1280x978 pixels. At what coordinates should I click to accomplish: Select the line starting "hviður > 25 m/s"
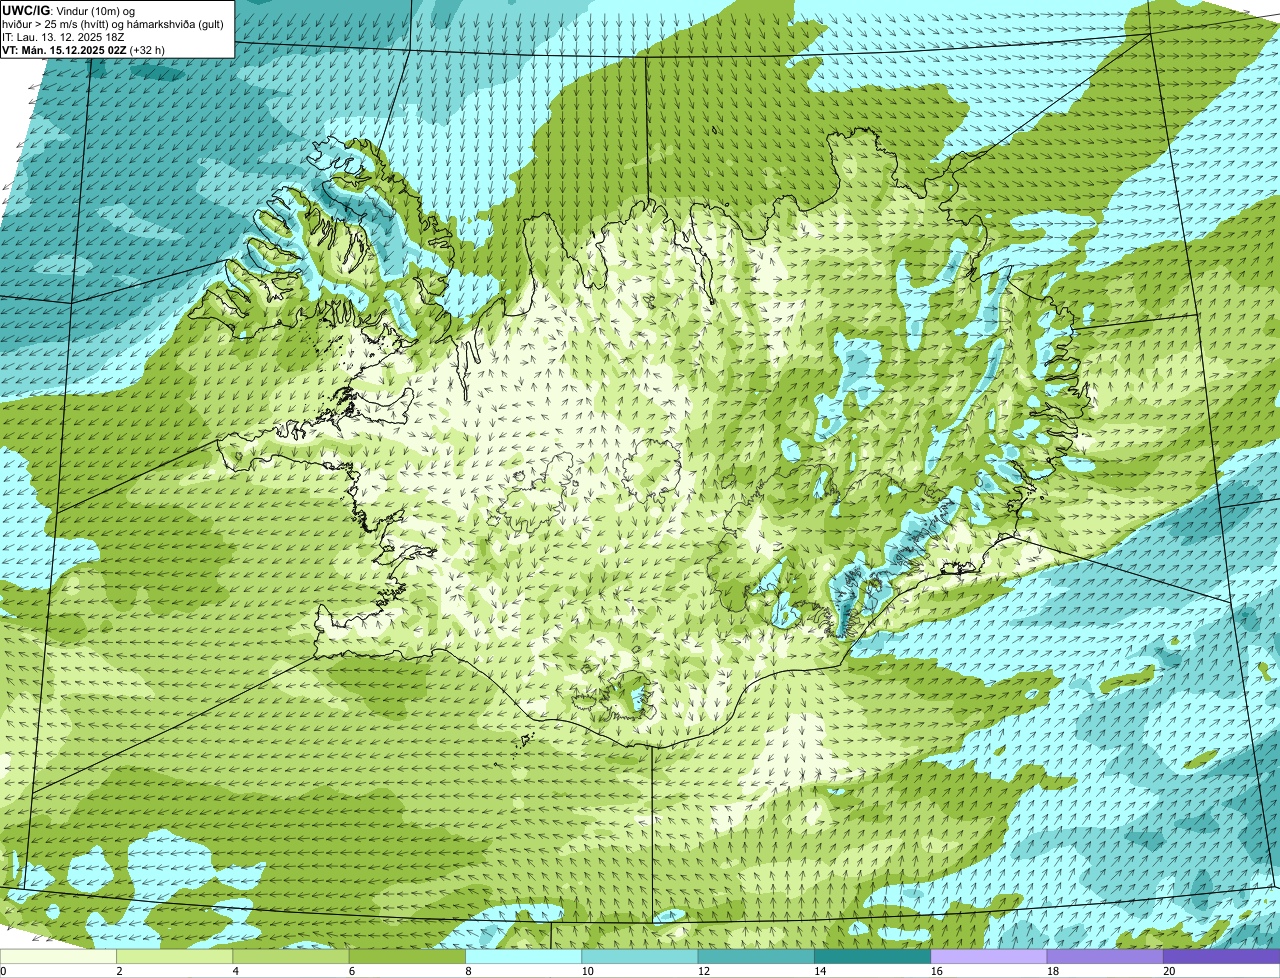[x=112, y=23]
